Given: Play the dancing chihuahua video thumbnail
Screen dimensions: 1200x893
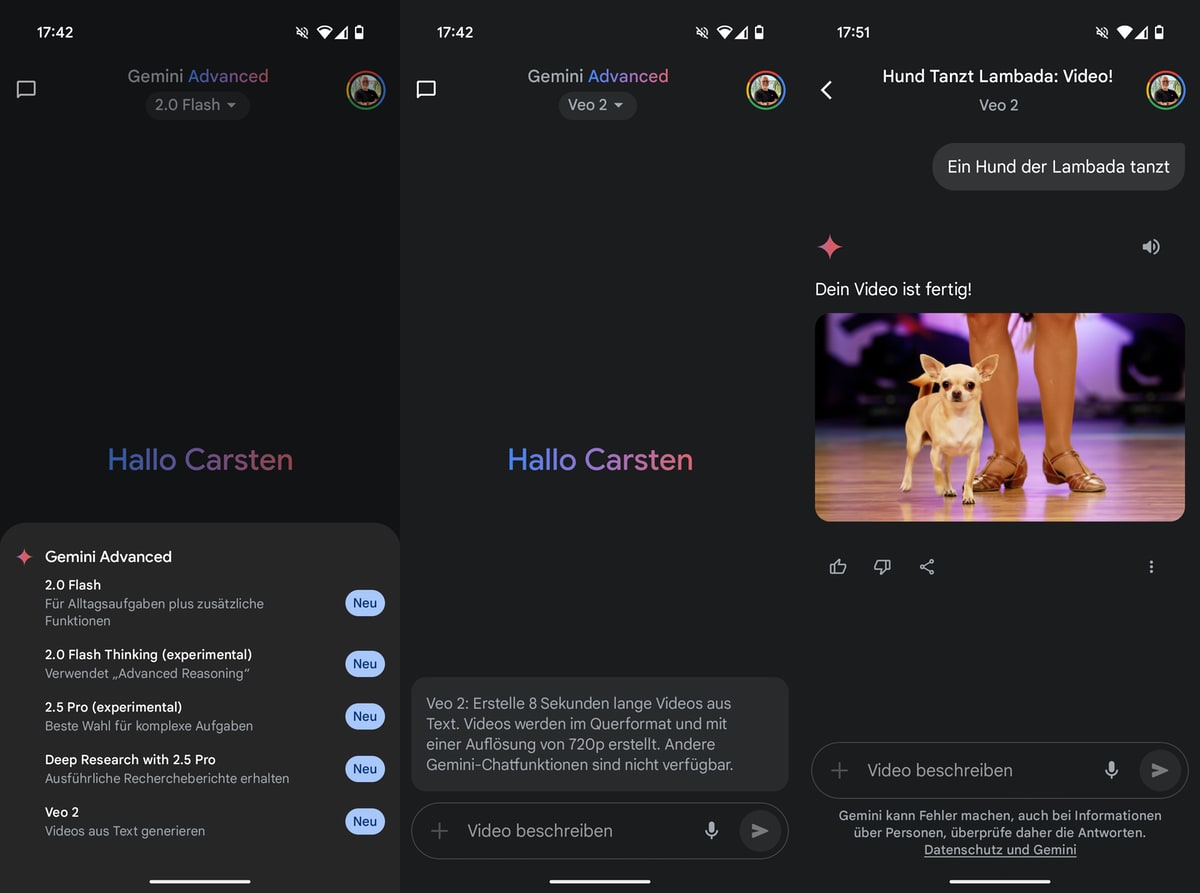Looking at the screenshot, I should [999, 417].
